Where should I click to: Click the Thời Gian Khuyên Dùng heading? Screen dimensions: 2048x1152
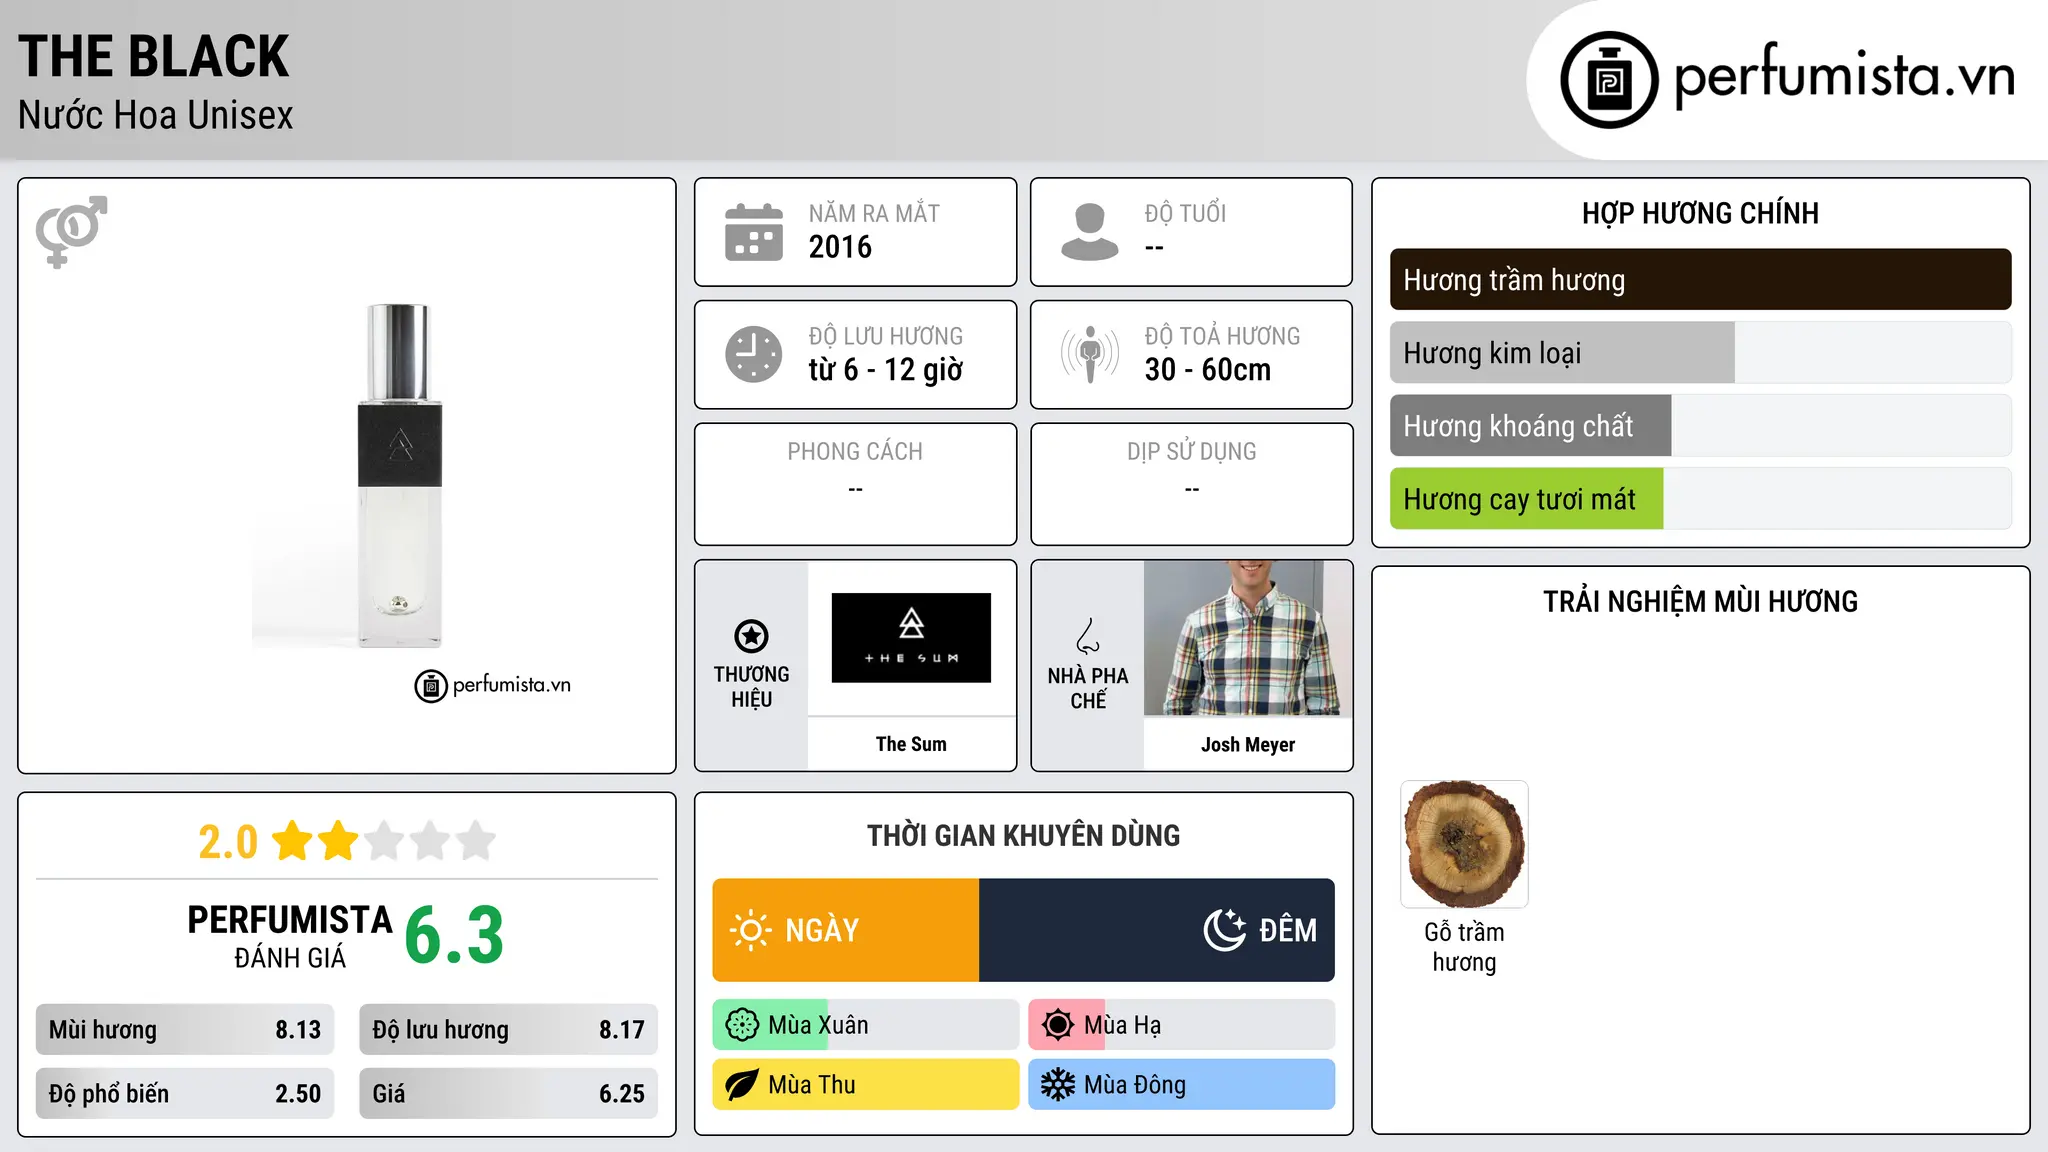click(1023, 835)
